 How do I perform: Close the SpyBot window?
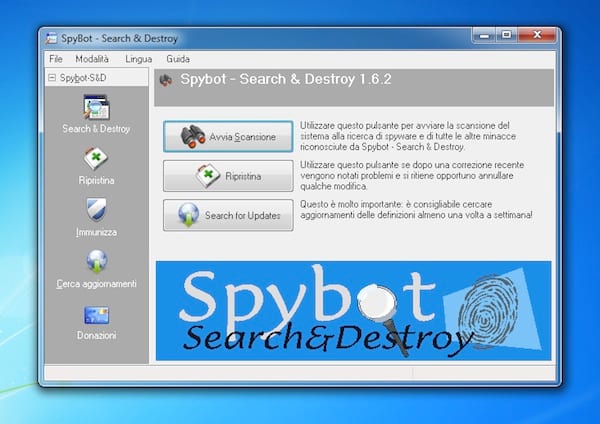coord(537,35)
